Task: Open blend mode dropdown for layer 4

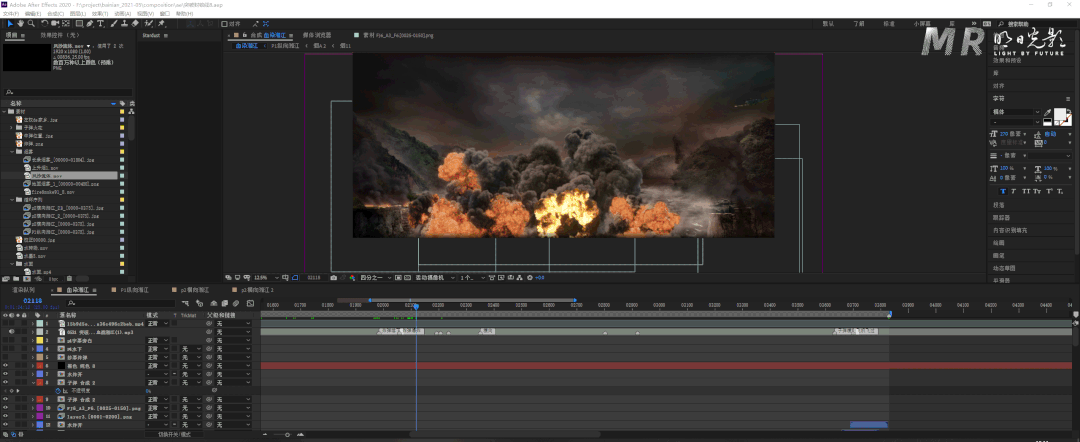Action: (158, 349)
